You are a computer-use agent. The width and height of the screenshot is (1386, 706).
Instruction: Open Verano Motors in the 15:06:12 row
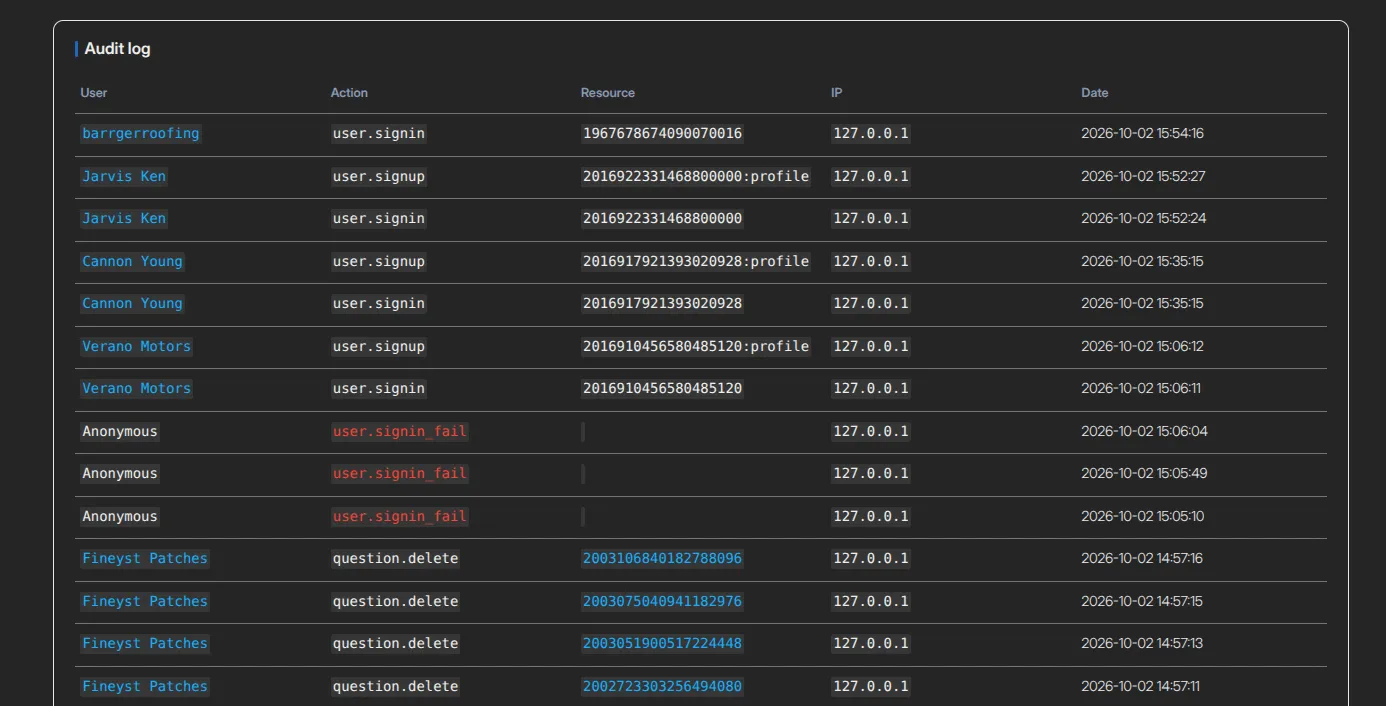pyautogui.click(x=137, y=346)
